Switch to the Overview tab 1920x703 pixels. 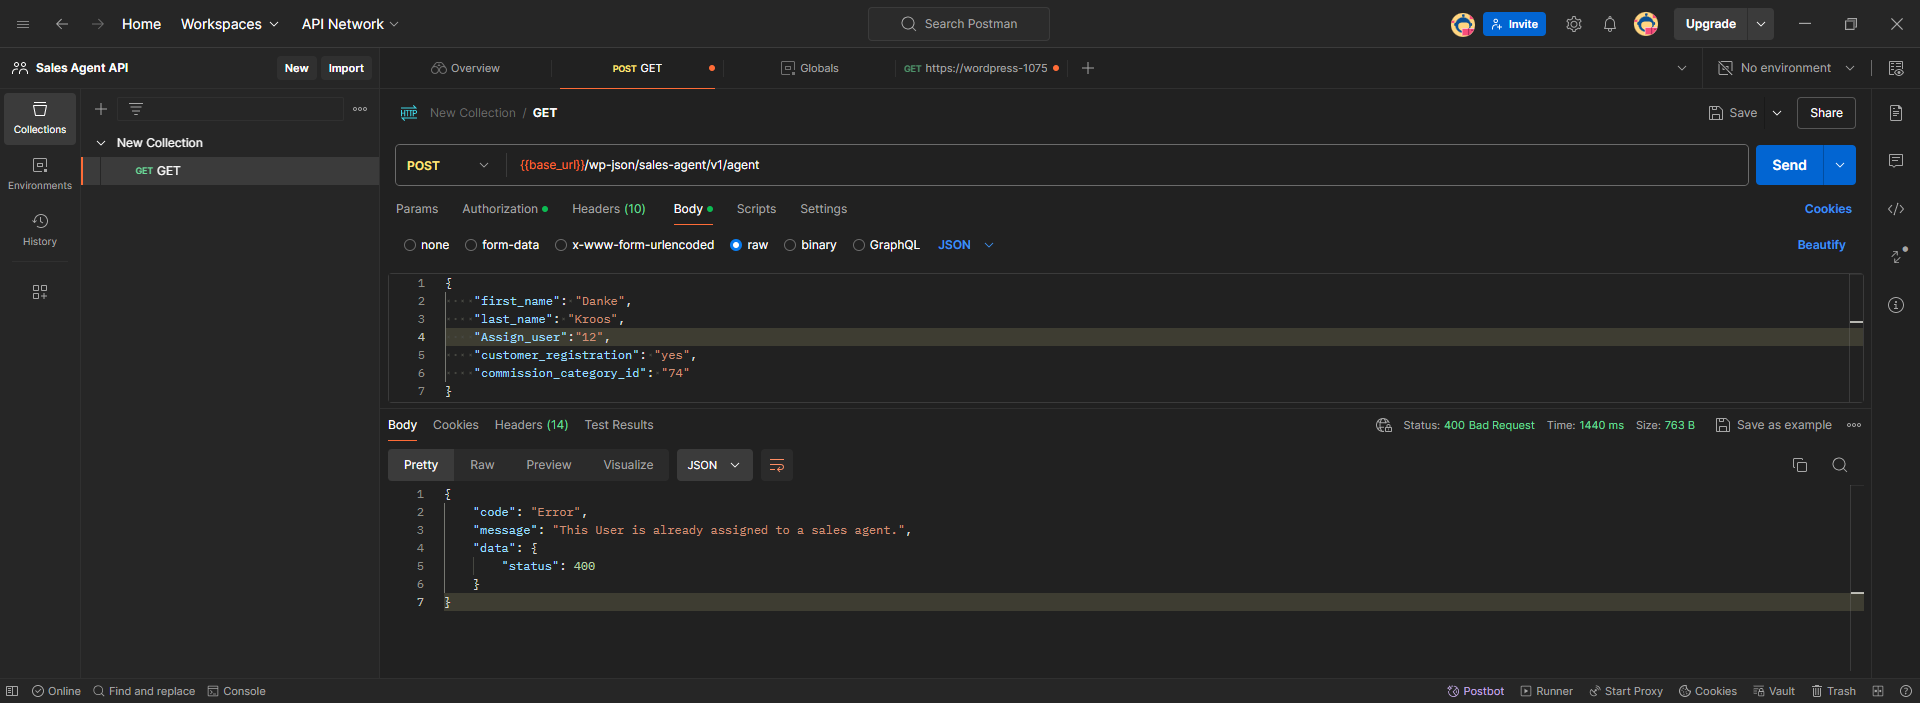466,68
